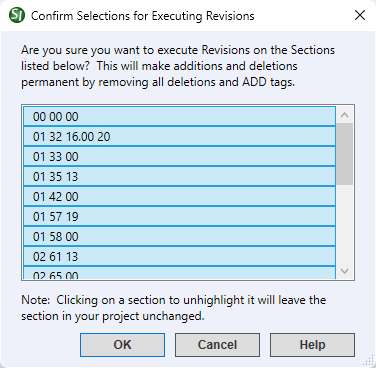Select partially visible section 02 65 00
The image size is (376, 368).
[x=179, y=273]
